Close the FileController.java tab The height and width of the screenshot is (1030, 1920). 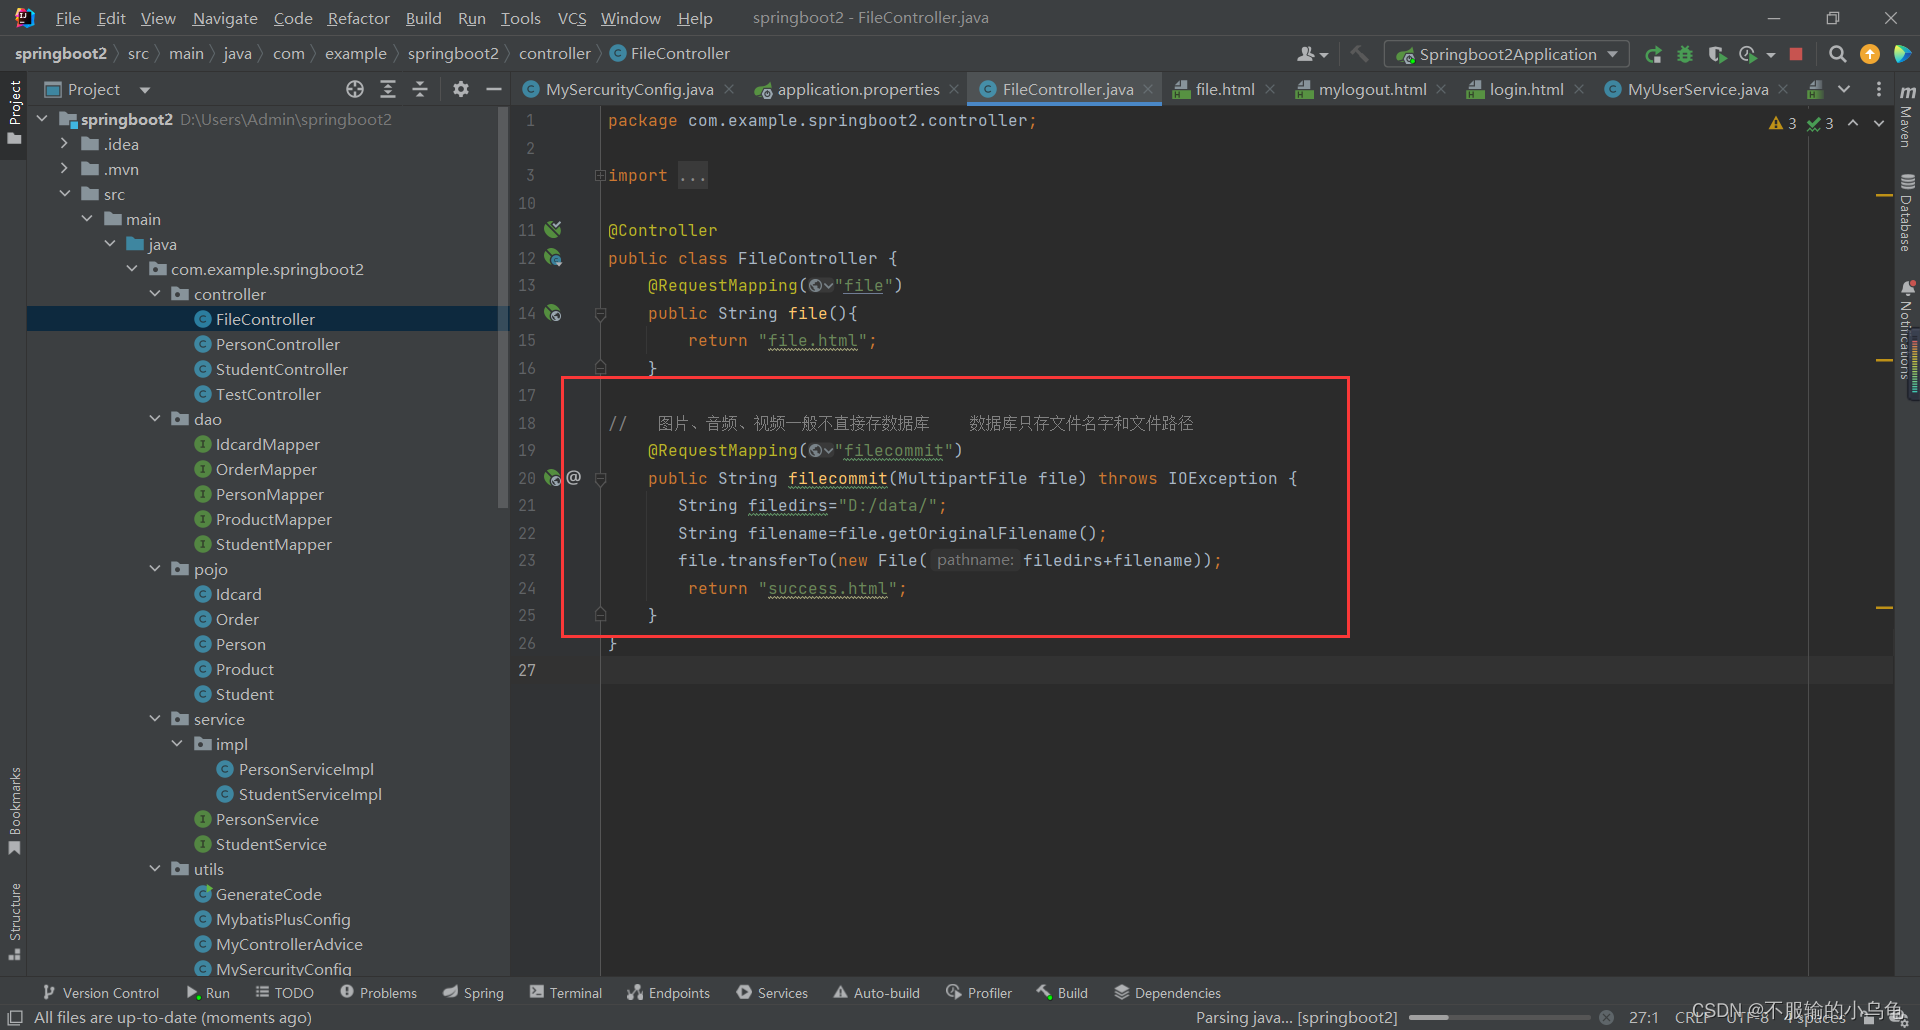(1148, 89)
